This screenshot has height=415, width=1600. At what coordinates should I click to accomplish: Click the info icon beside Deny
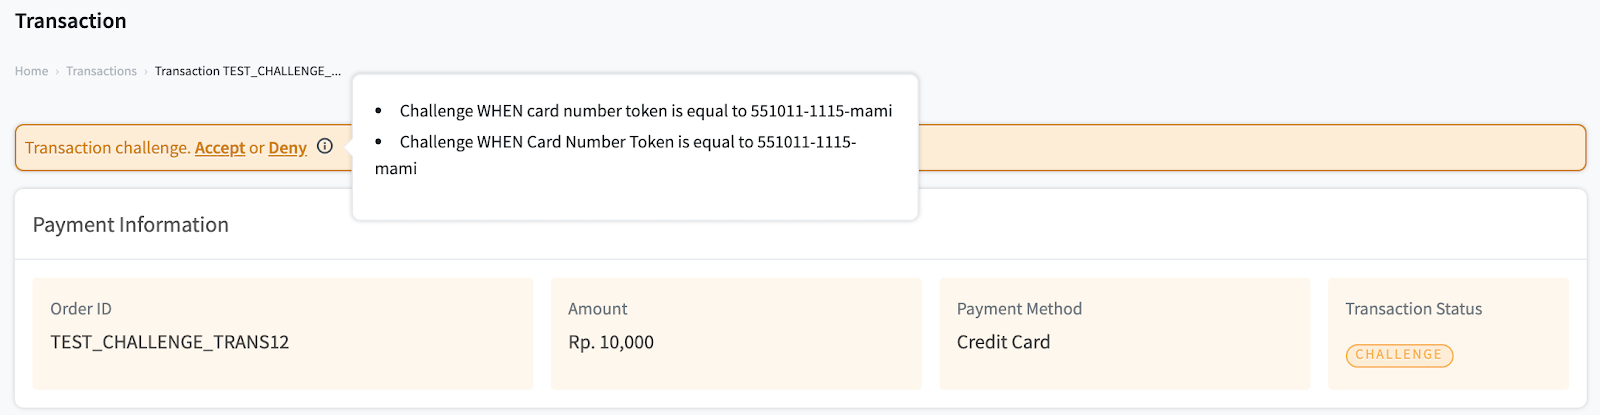coord(324,146)
